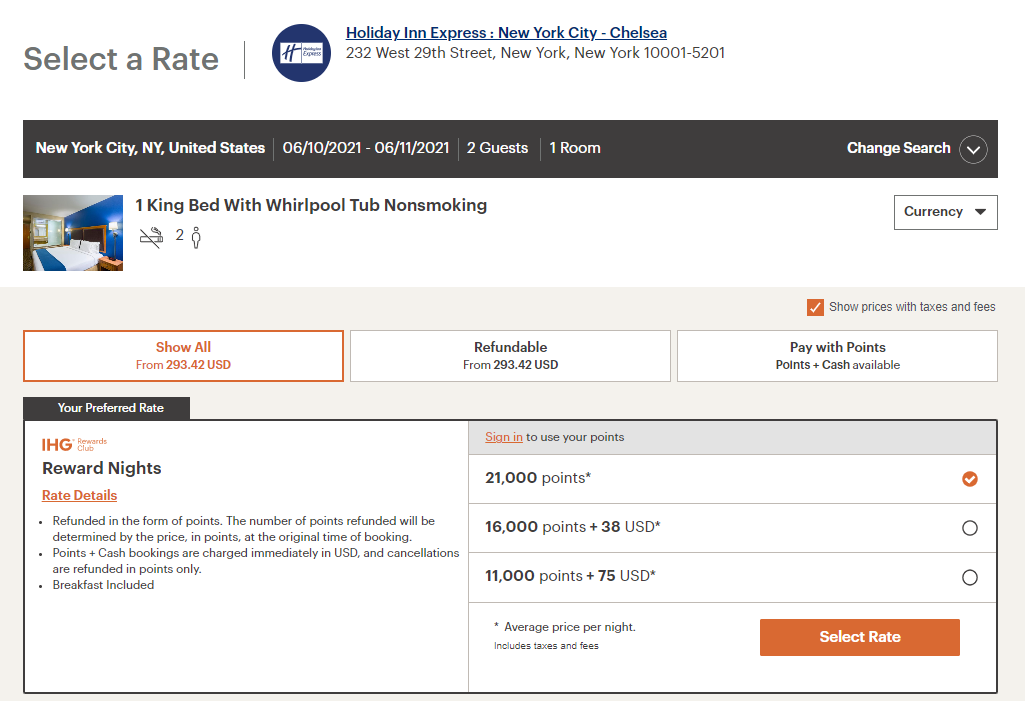
Task: Click the IHG Rewards Club logo
Action: click(74, 445)
